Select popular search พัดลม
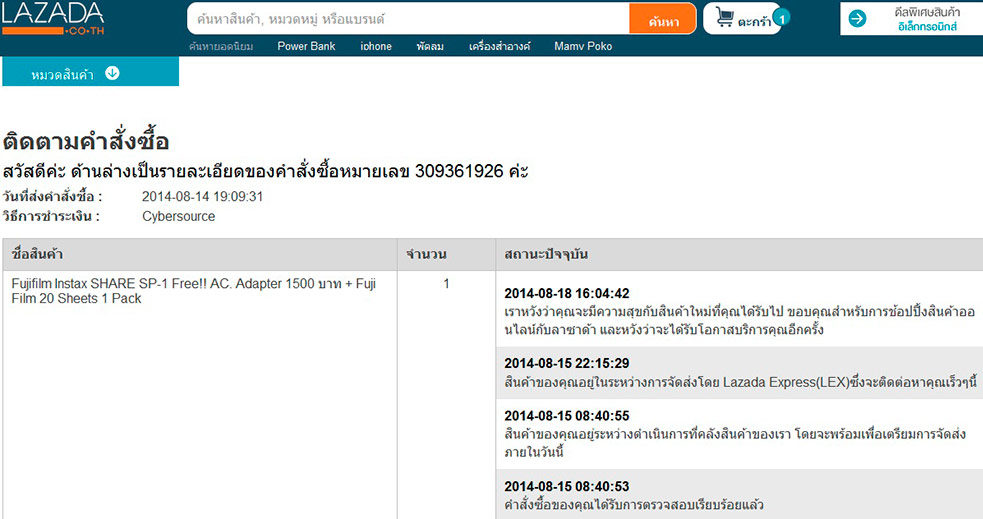This screenshot has width=983, height=519. pos(430,46)
